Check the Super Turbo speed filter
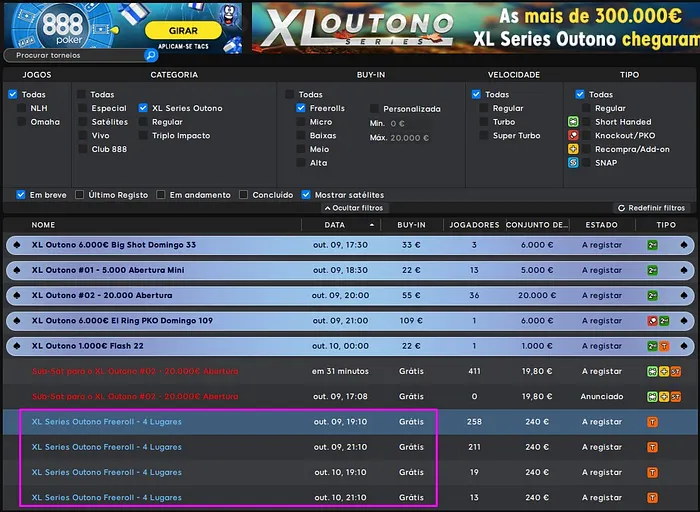 click(x=483, y=135)
